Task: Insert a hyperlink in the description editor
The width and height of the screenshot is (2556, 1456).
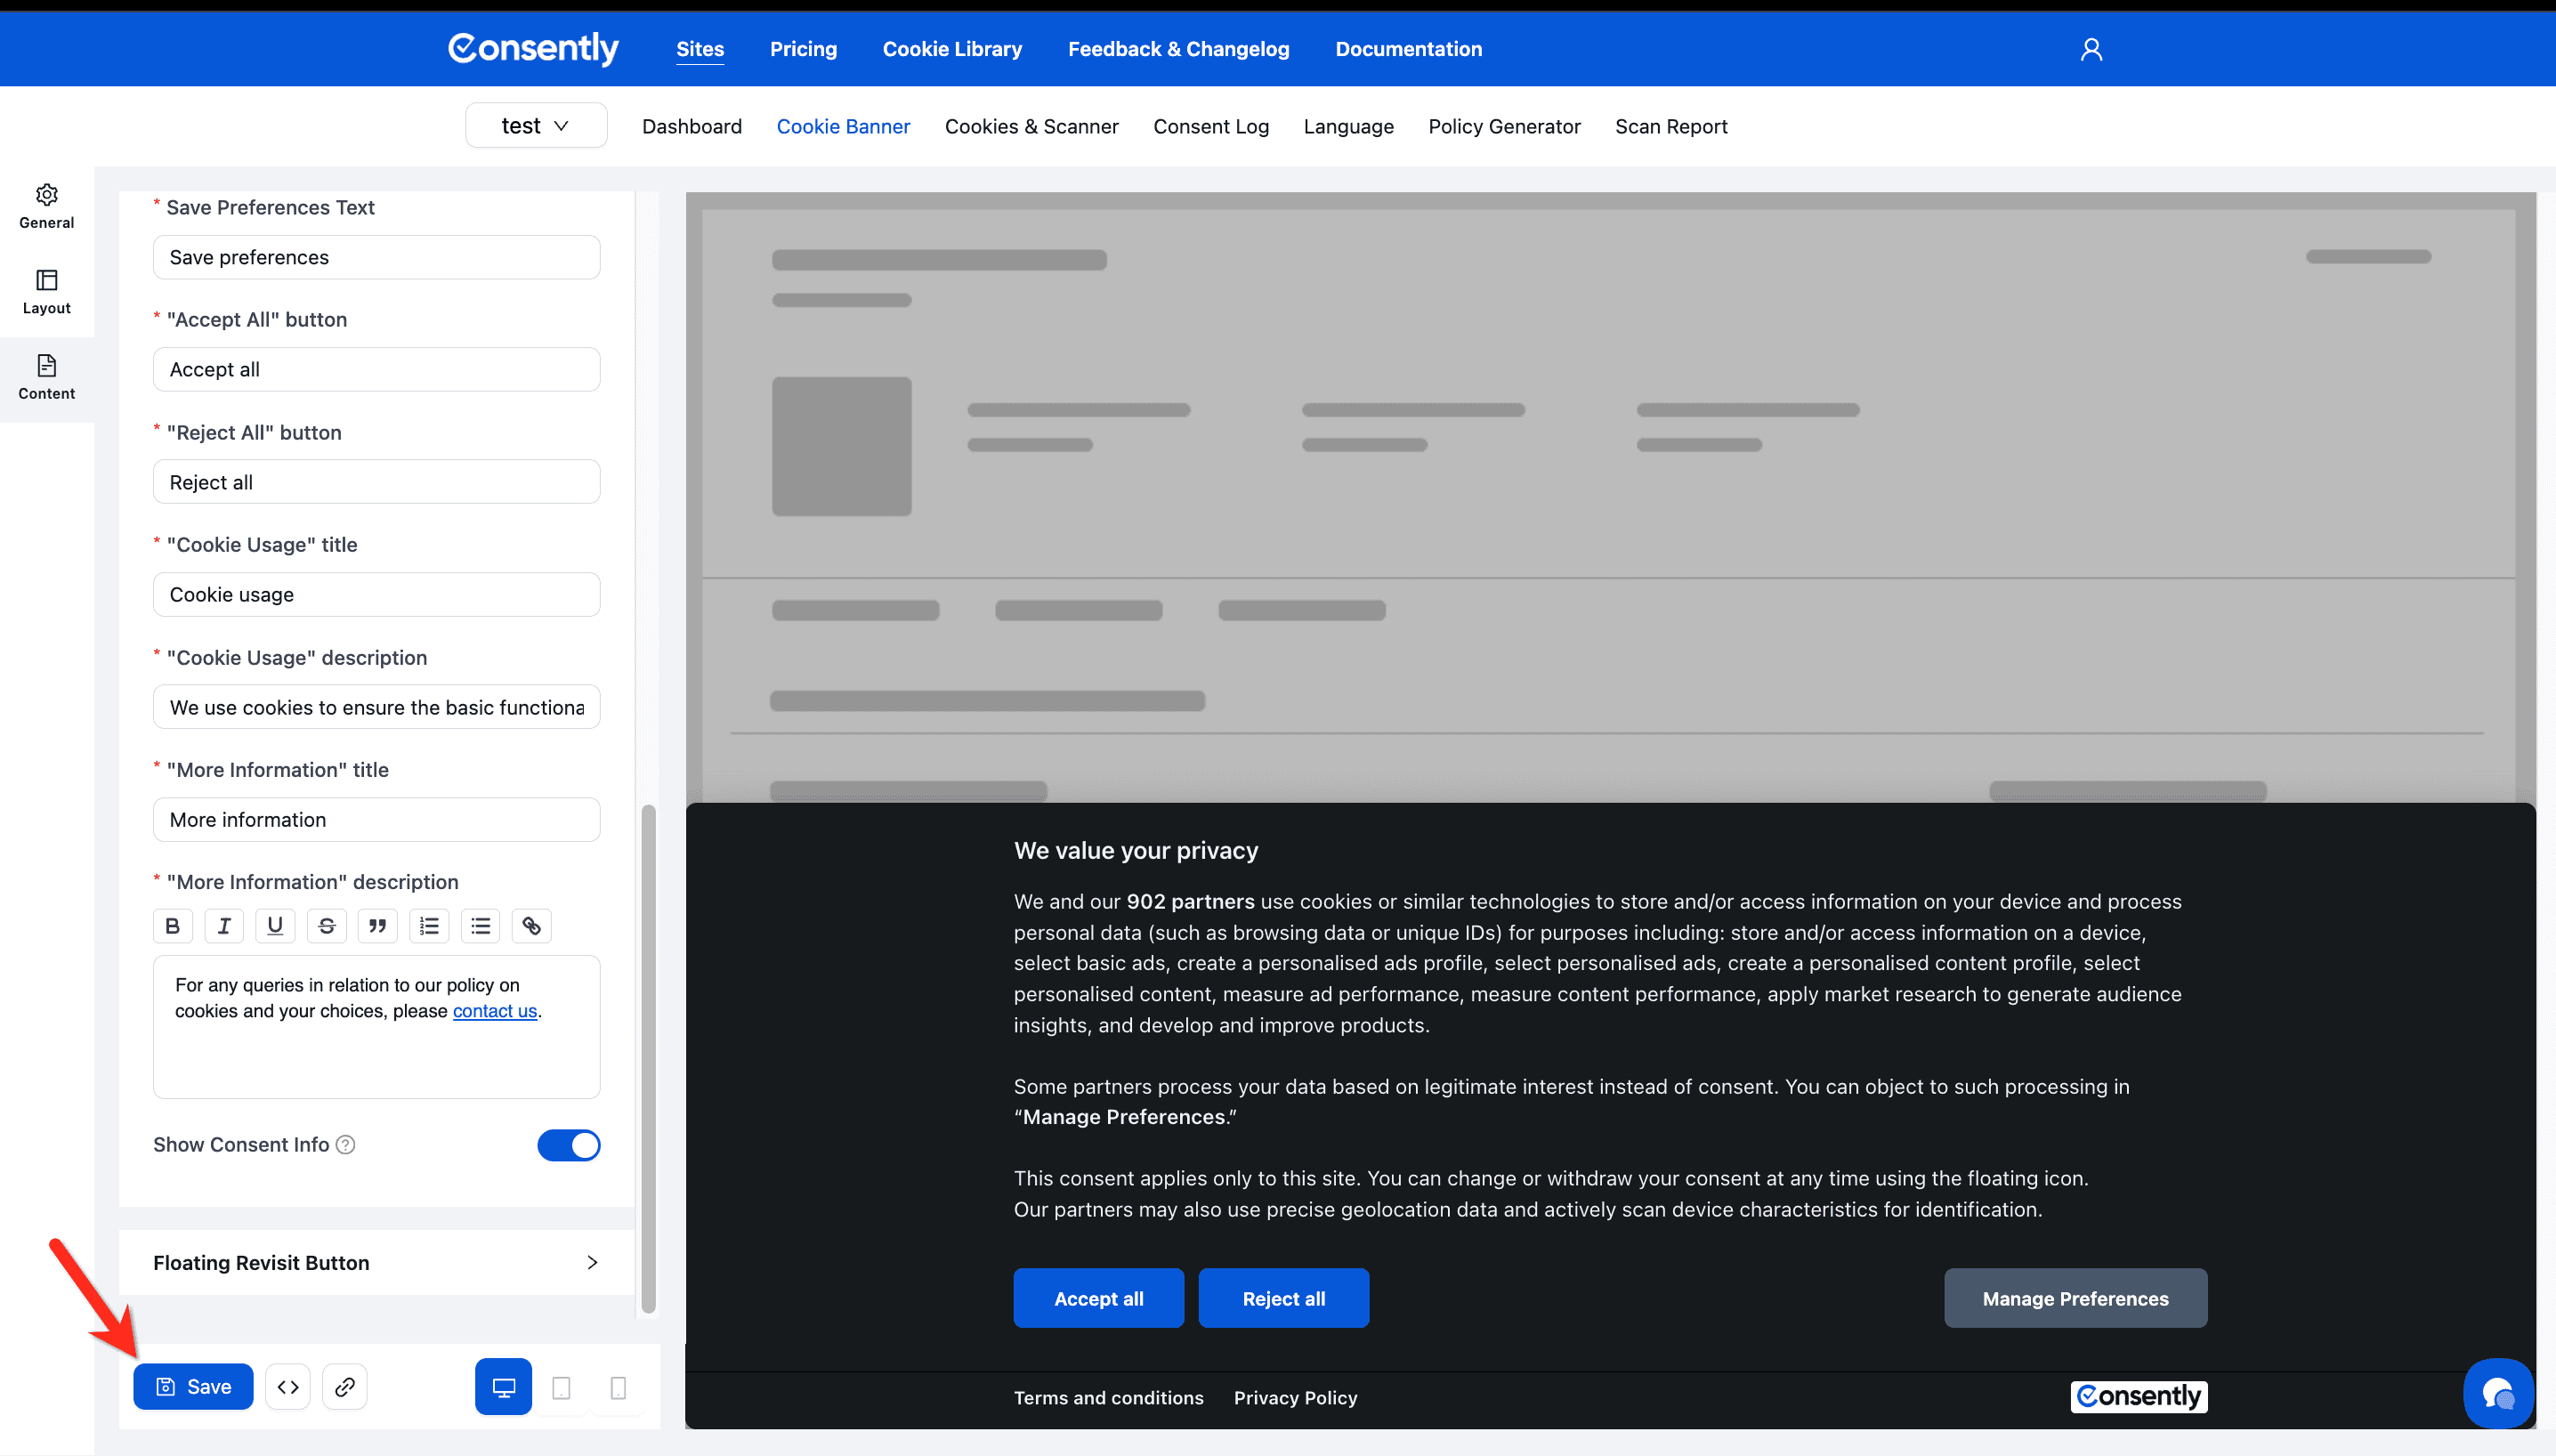Action: (531, 925)
